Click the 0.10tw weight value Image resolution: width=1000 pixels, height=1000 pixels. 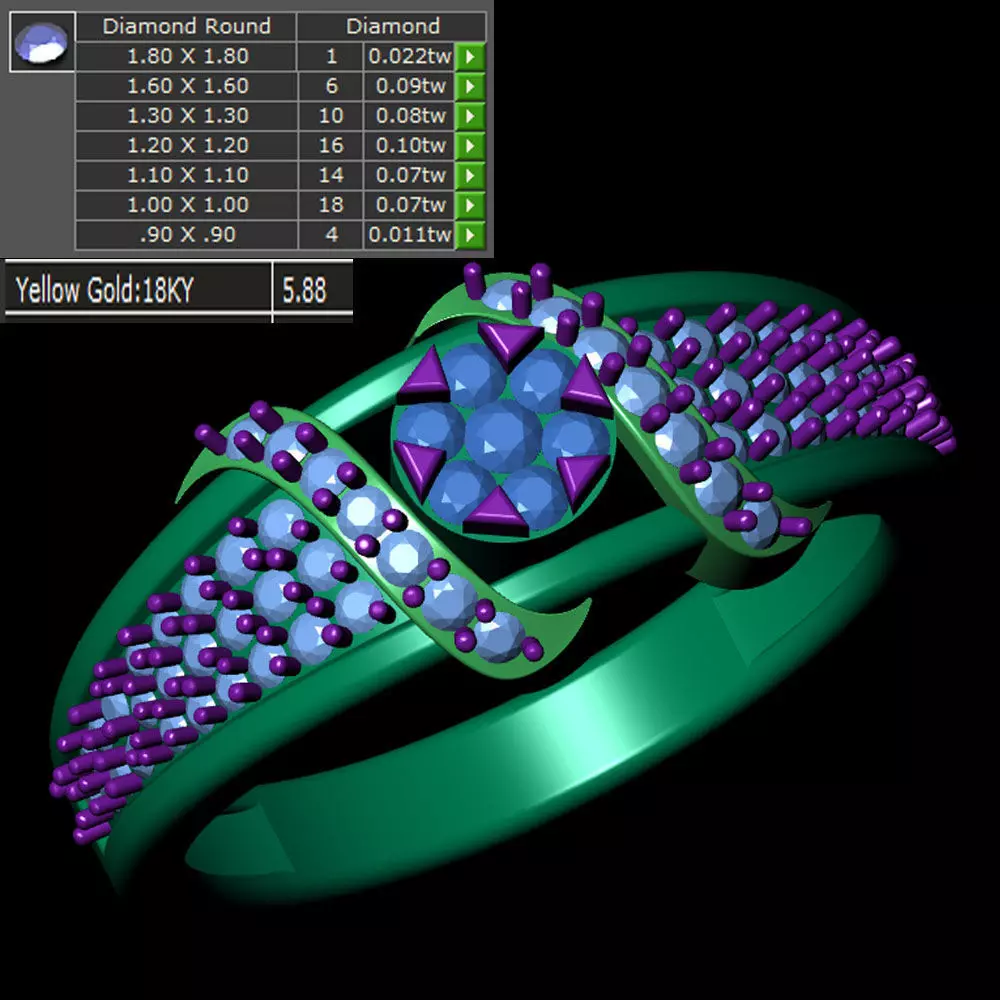(409, 145)
